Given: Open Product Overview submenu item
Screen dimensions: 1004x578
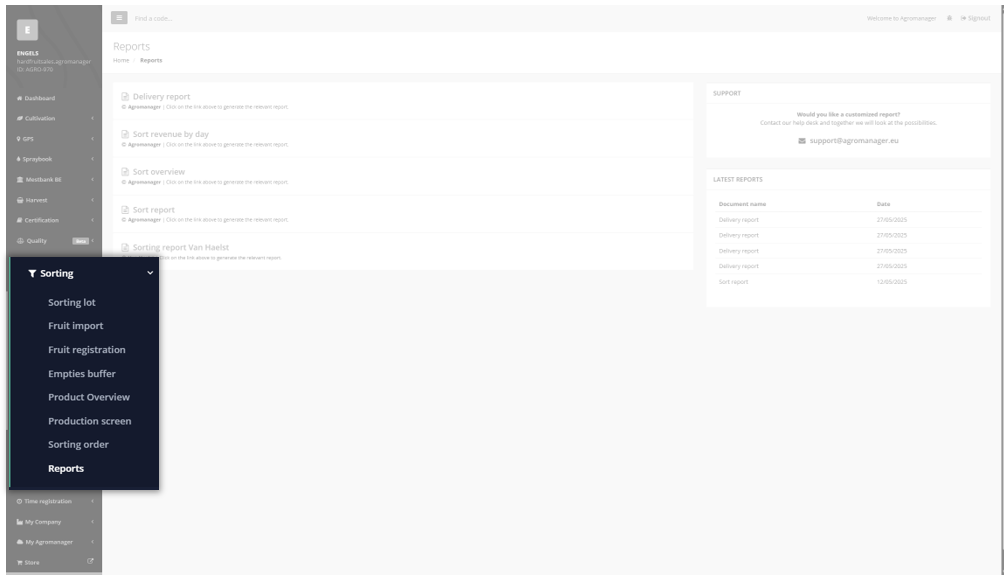Looking at the screenshot, I should pyautogui.click(x=89, y=397).
